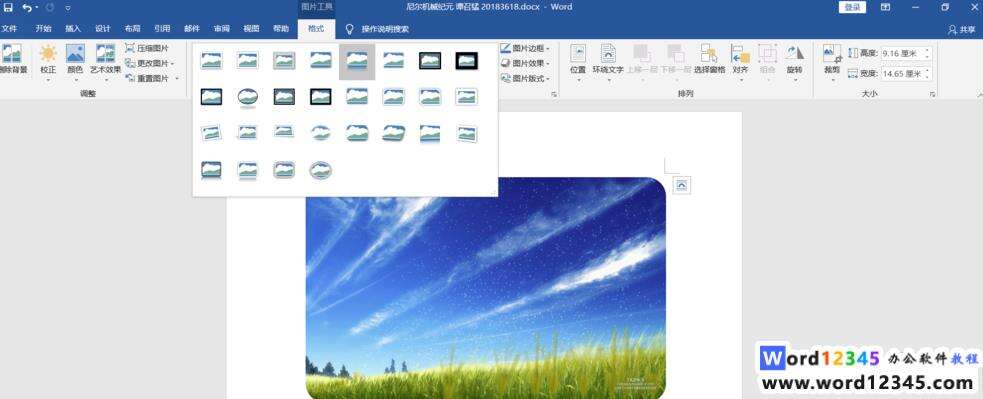
Task: Click the 选择窗格 selection pane icon
Action: (x=710, y=60)
